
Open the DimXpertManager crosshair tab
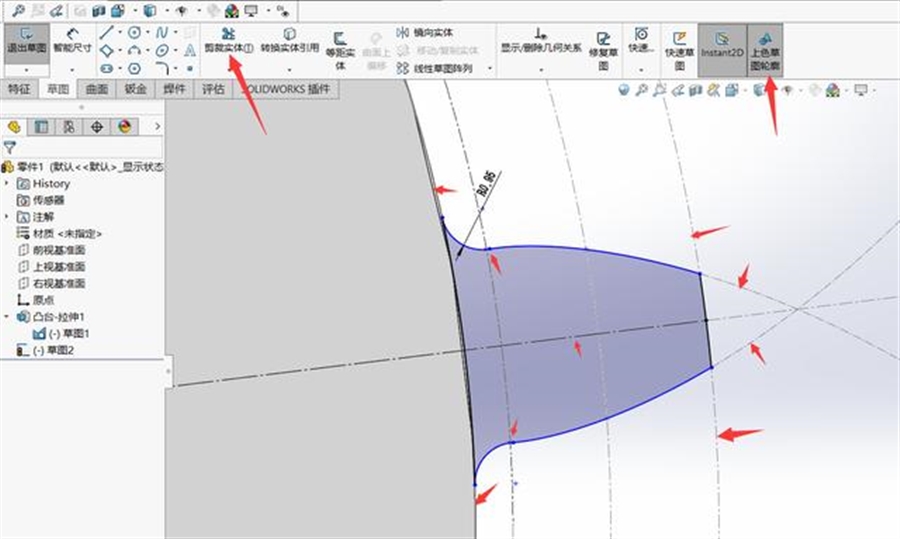click(x=96, y=126)
